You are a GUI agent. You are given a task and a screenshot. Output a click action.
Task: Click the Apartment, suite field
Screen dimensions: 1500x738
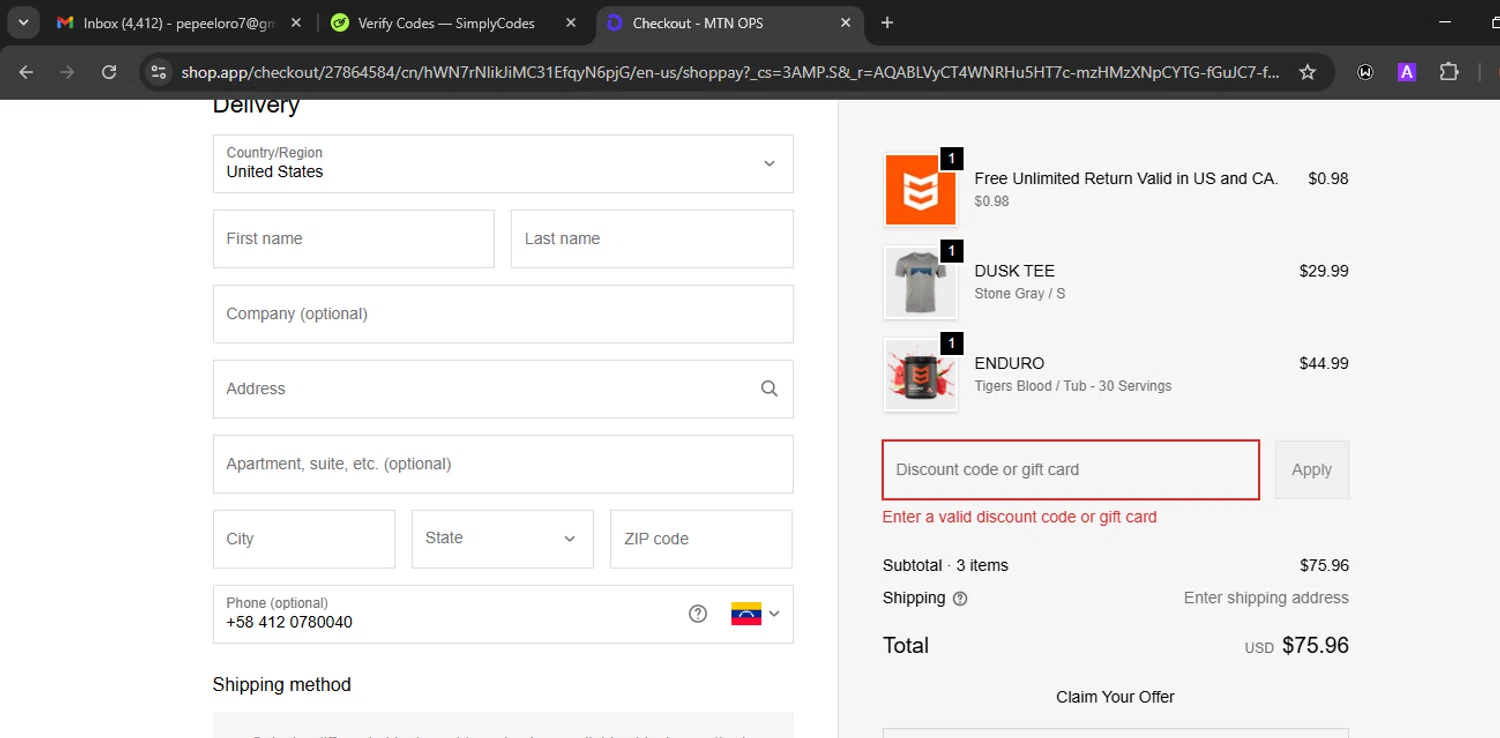(503, 464)
